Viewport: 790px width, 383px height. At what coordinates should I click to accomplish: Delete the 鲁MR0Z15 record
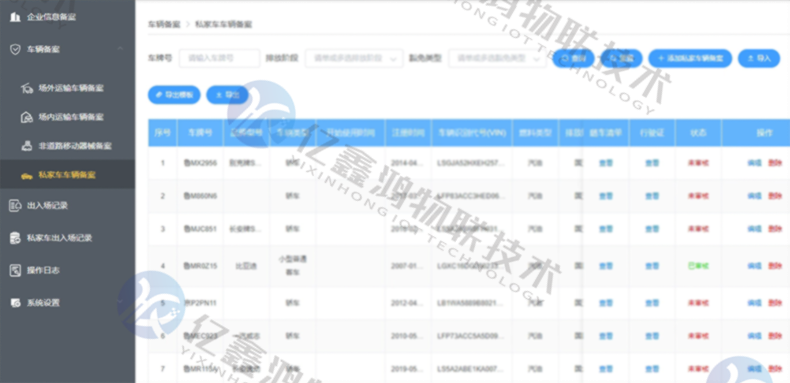(775, 266)
